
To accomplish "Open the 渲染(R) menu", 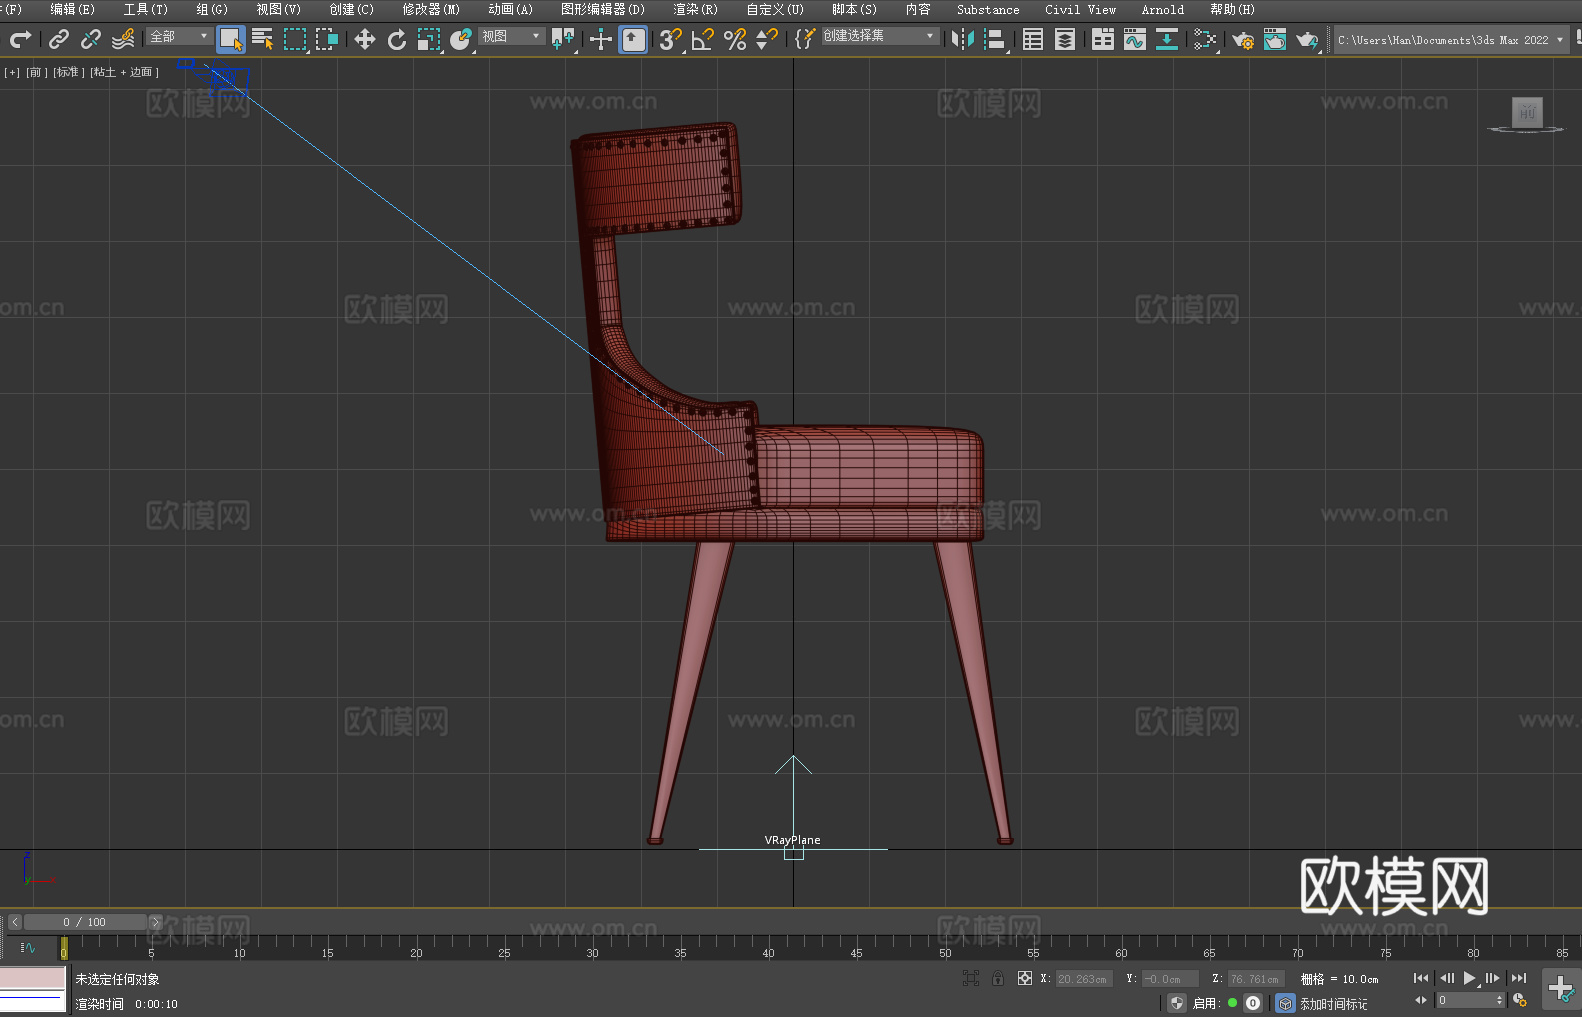I will click(x=695, y=9).
